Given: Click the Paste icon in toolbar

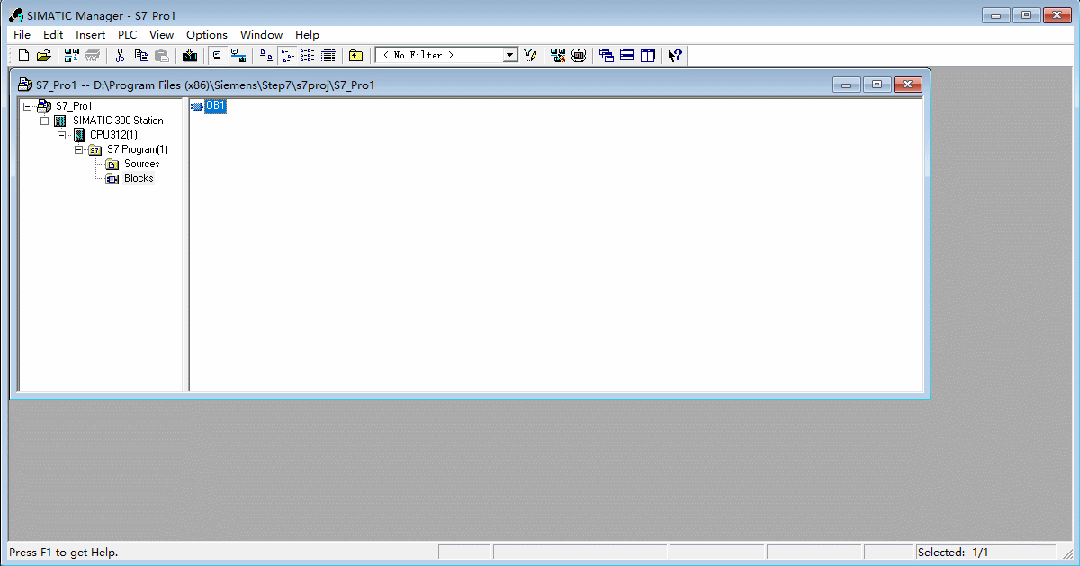Looking at the screenshot, I should pos(162,55).
